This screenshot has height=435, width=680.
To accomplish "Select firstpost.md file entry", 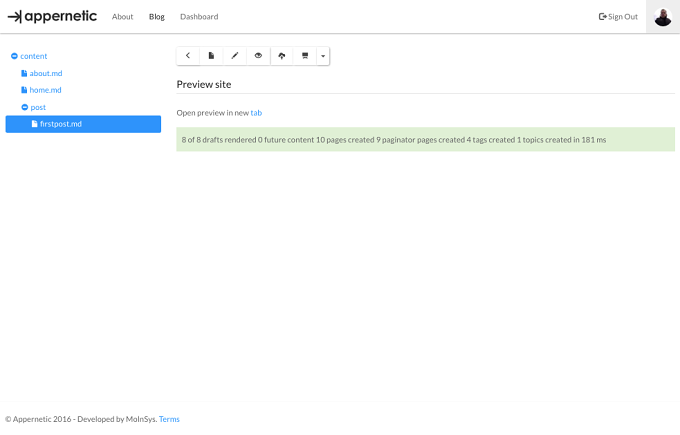I will coord(83,124).
